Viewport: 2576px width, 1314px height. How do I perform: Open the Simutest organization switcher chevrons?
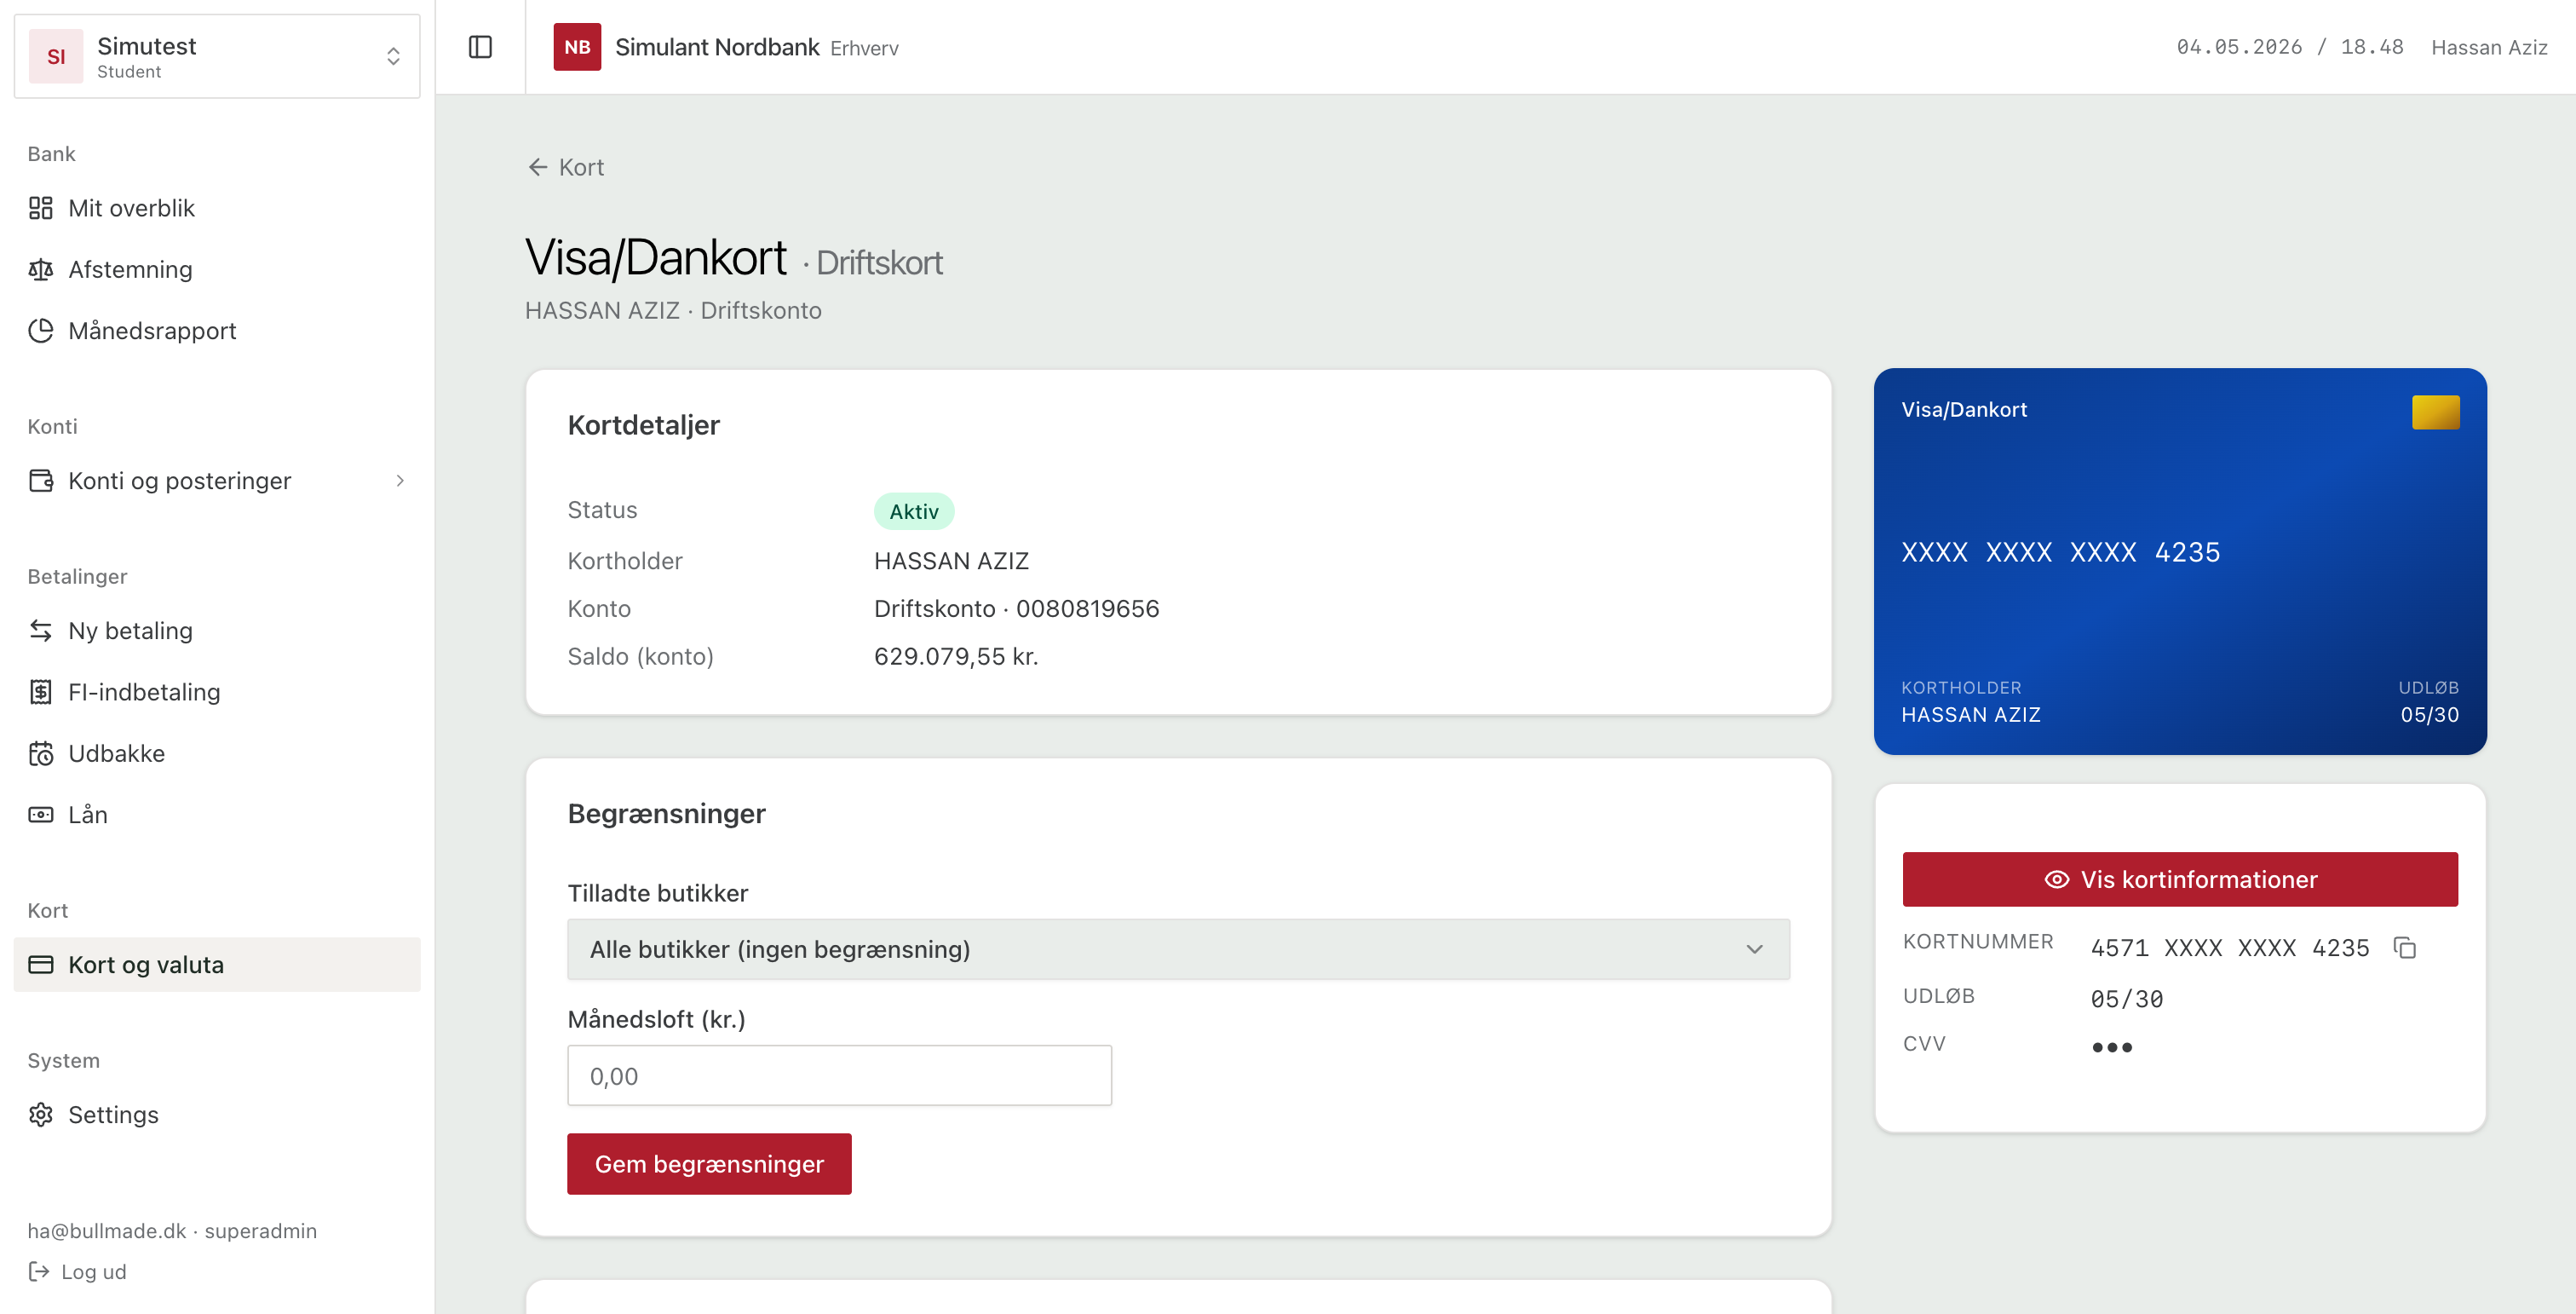coord(393,56)
